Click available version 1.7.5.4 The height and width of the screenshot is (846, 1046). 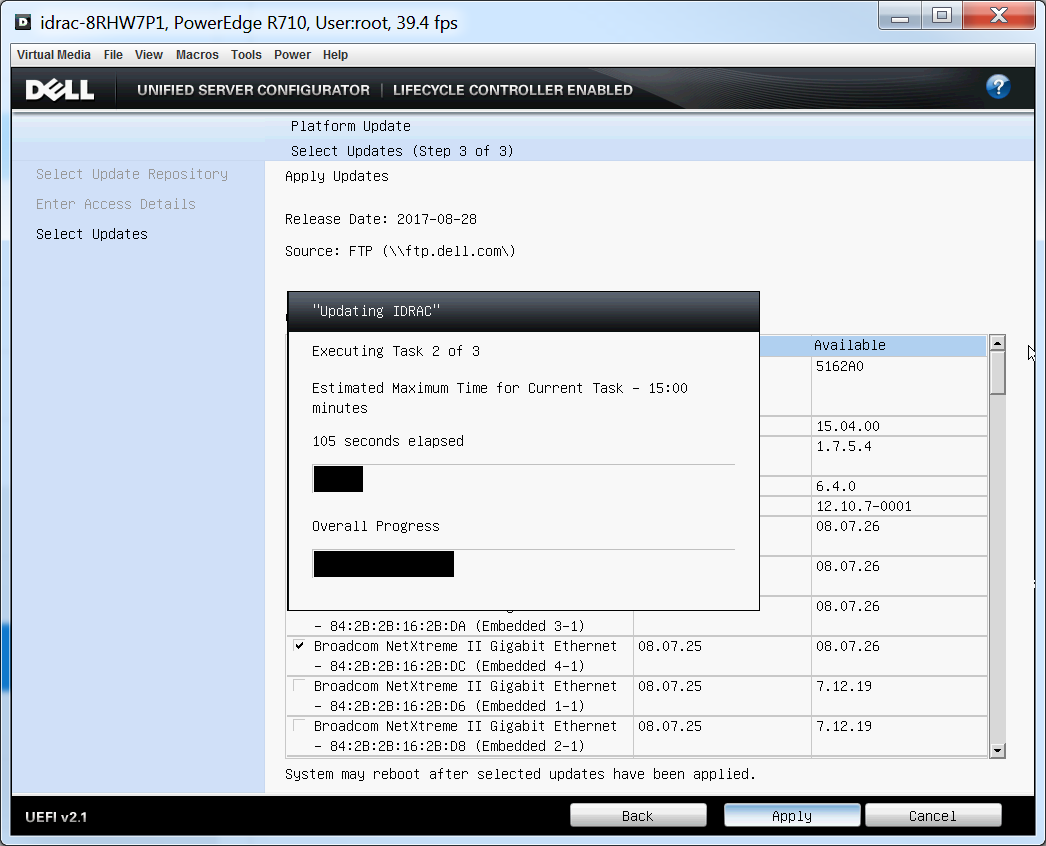coord(844,446)
